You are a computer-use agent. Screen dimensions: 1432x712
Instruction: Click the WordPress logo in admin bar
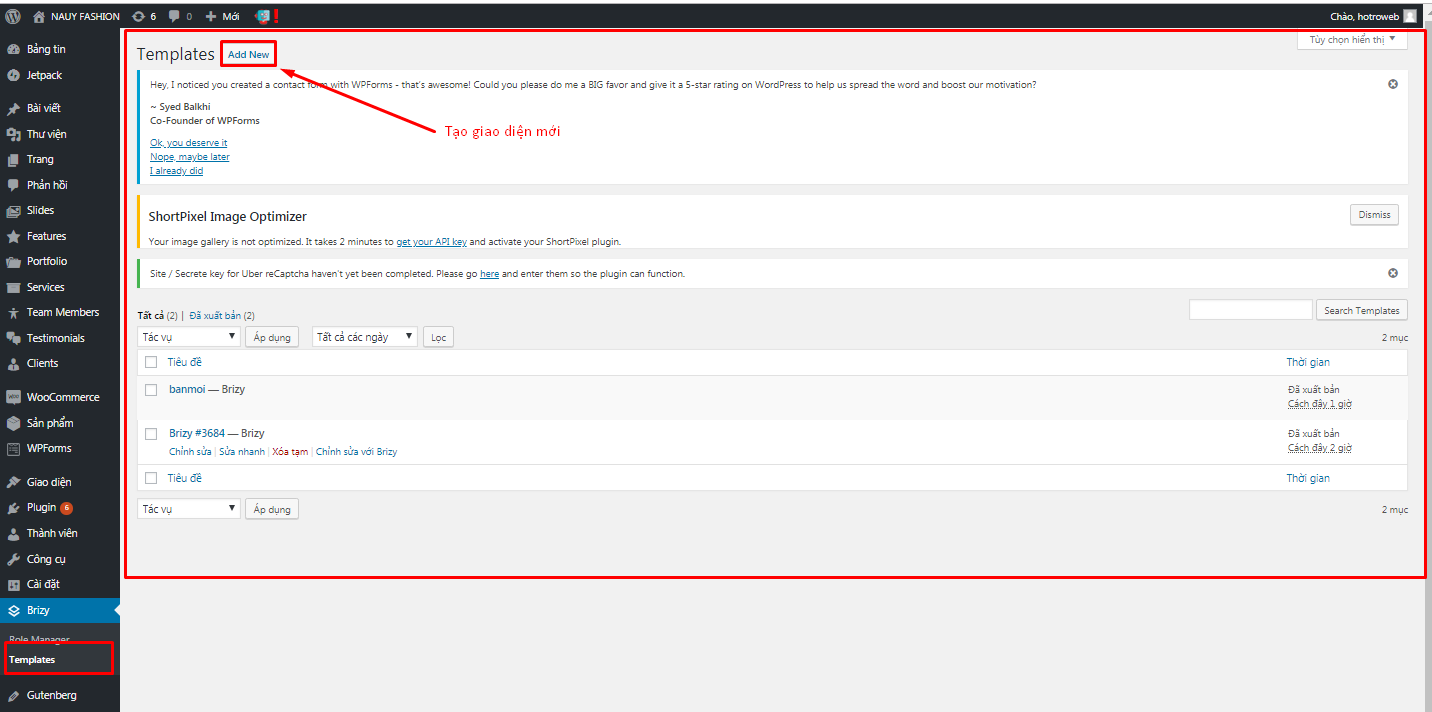coord(13,16)
